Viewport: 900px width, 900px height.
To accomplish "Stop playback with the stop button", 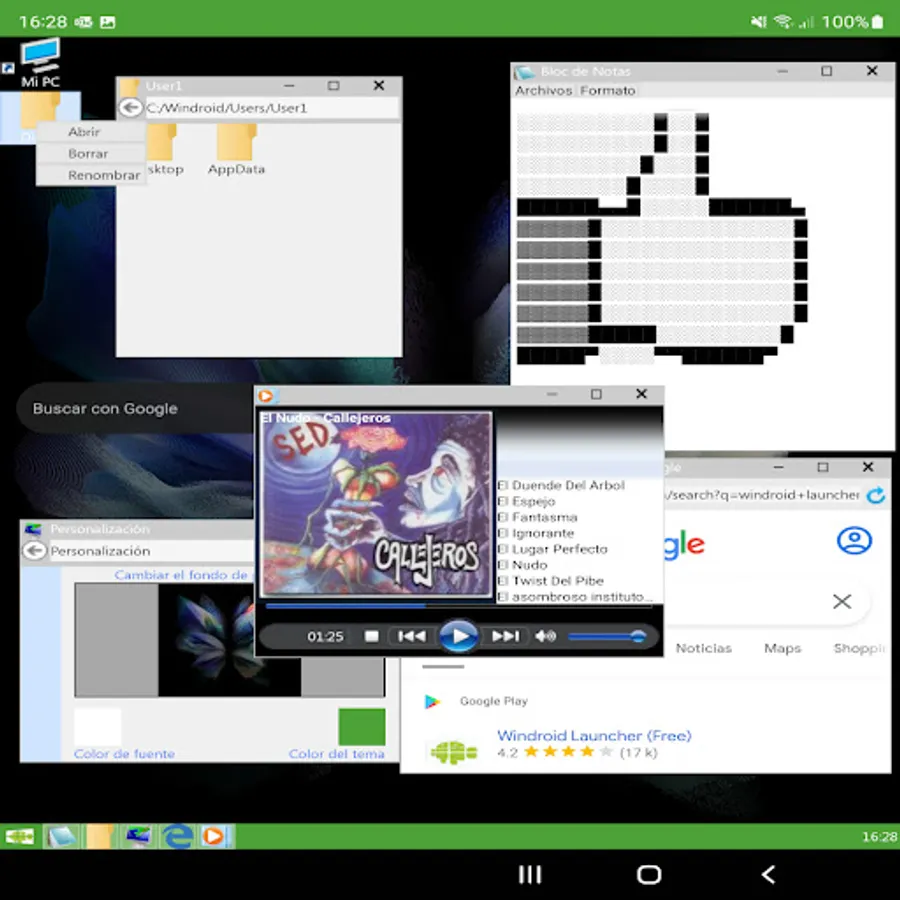I will click(371, 636).
